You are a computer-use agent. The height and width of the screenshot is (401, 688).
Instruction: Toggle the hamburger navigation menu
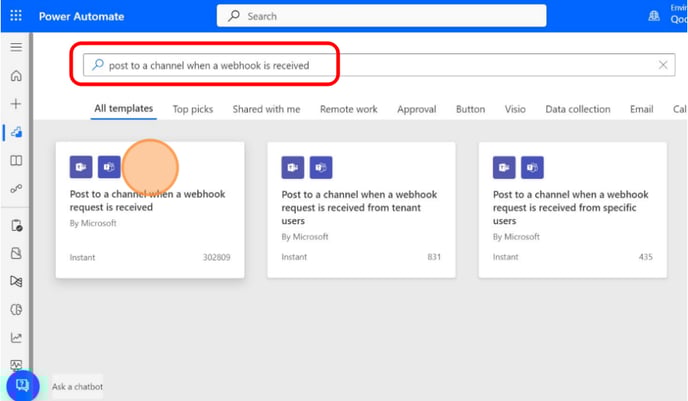coord(16,47)
